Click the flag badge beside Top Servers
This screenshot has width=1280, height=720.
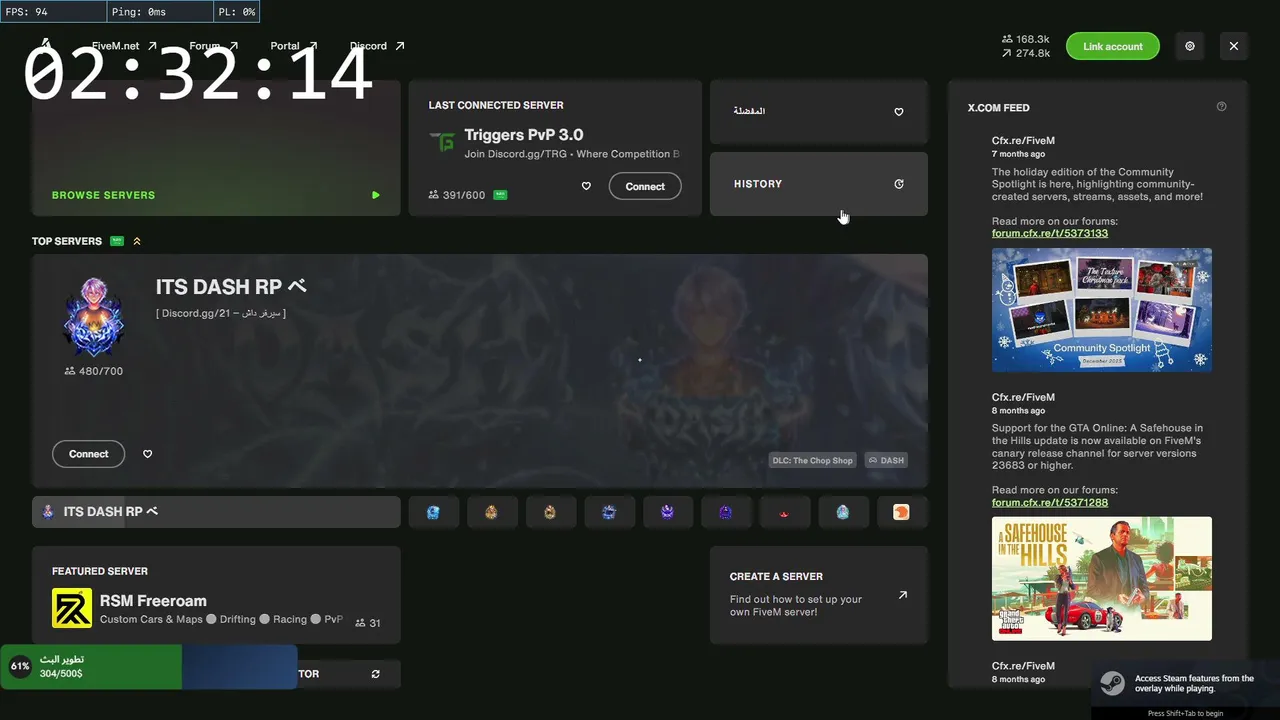[x=117, y=241]
